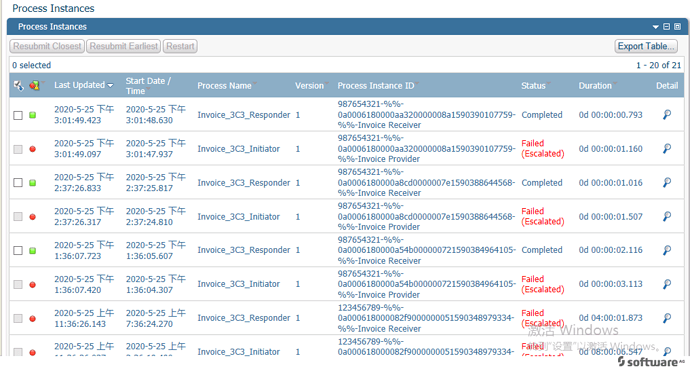Image resolution: width=690 pixels, height=369 pixels.
Task: Sort by Last Updated column arrow
Action: point(110,85)
